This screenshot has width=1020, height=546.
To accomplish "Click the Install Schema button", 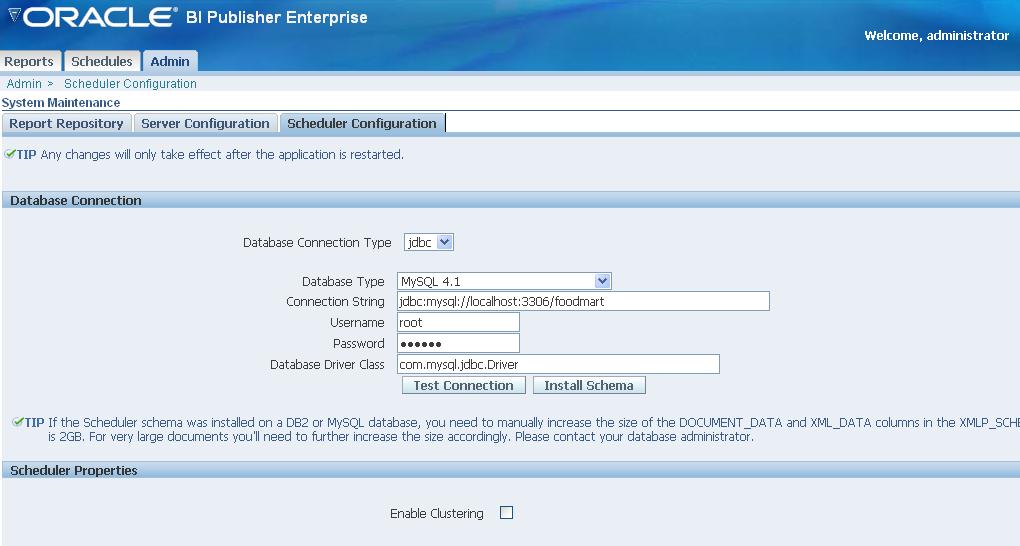I will [x=589, y=385].
